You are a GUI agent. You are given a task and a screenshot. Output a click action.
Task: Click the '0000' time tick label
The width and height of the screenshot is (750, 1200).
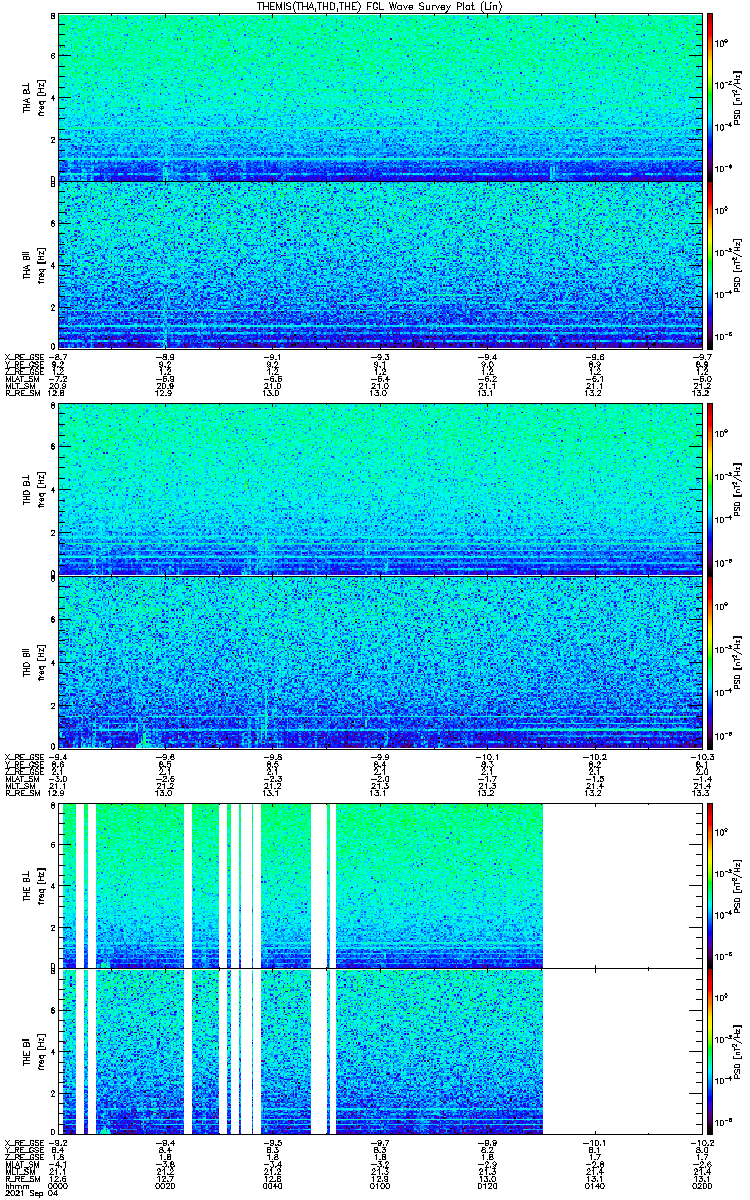[59, 1185]
